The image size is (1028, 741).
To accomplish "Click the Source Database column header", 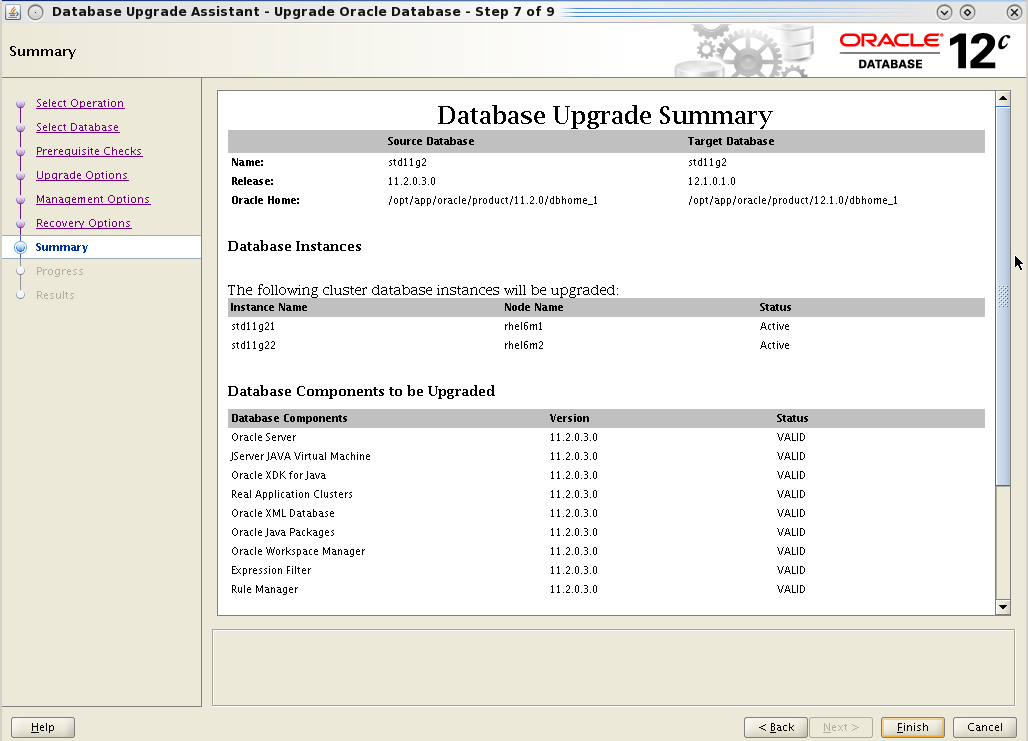I will (431, 141).
